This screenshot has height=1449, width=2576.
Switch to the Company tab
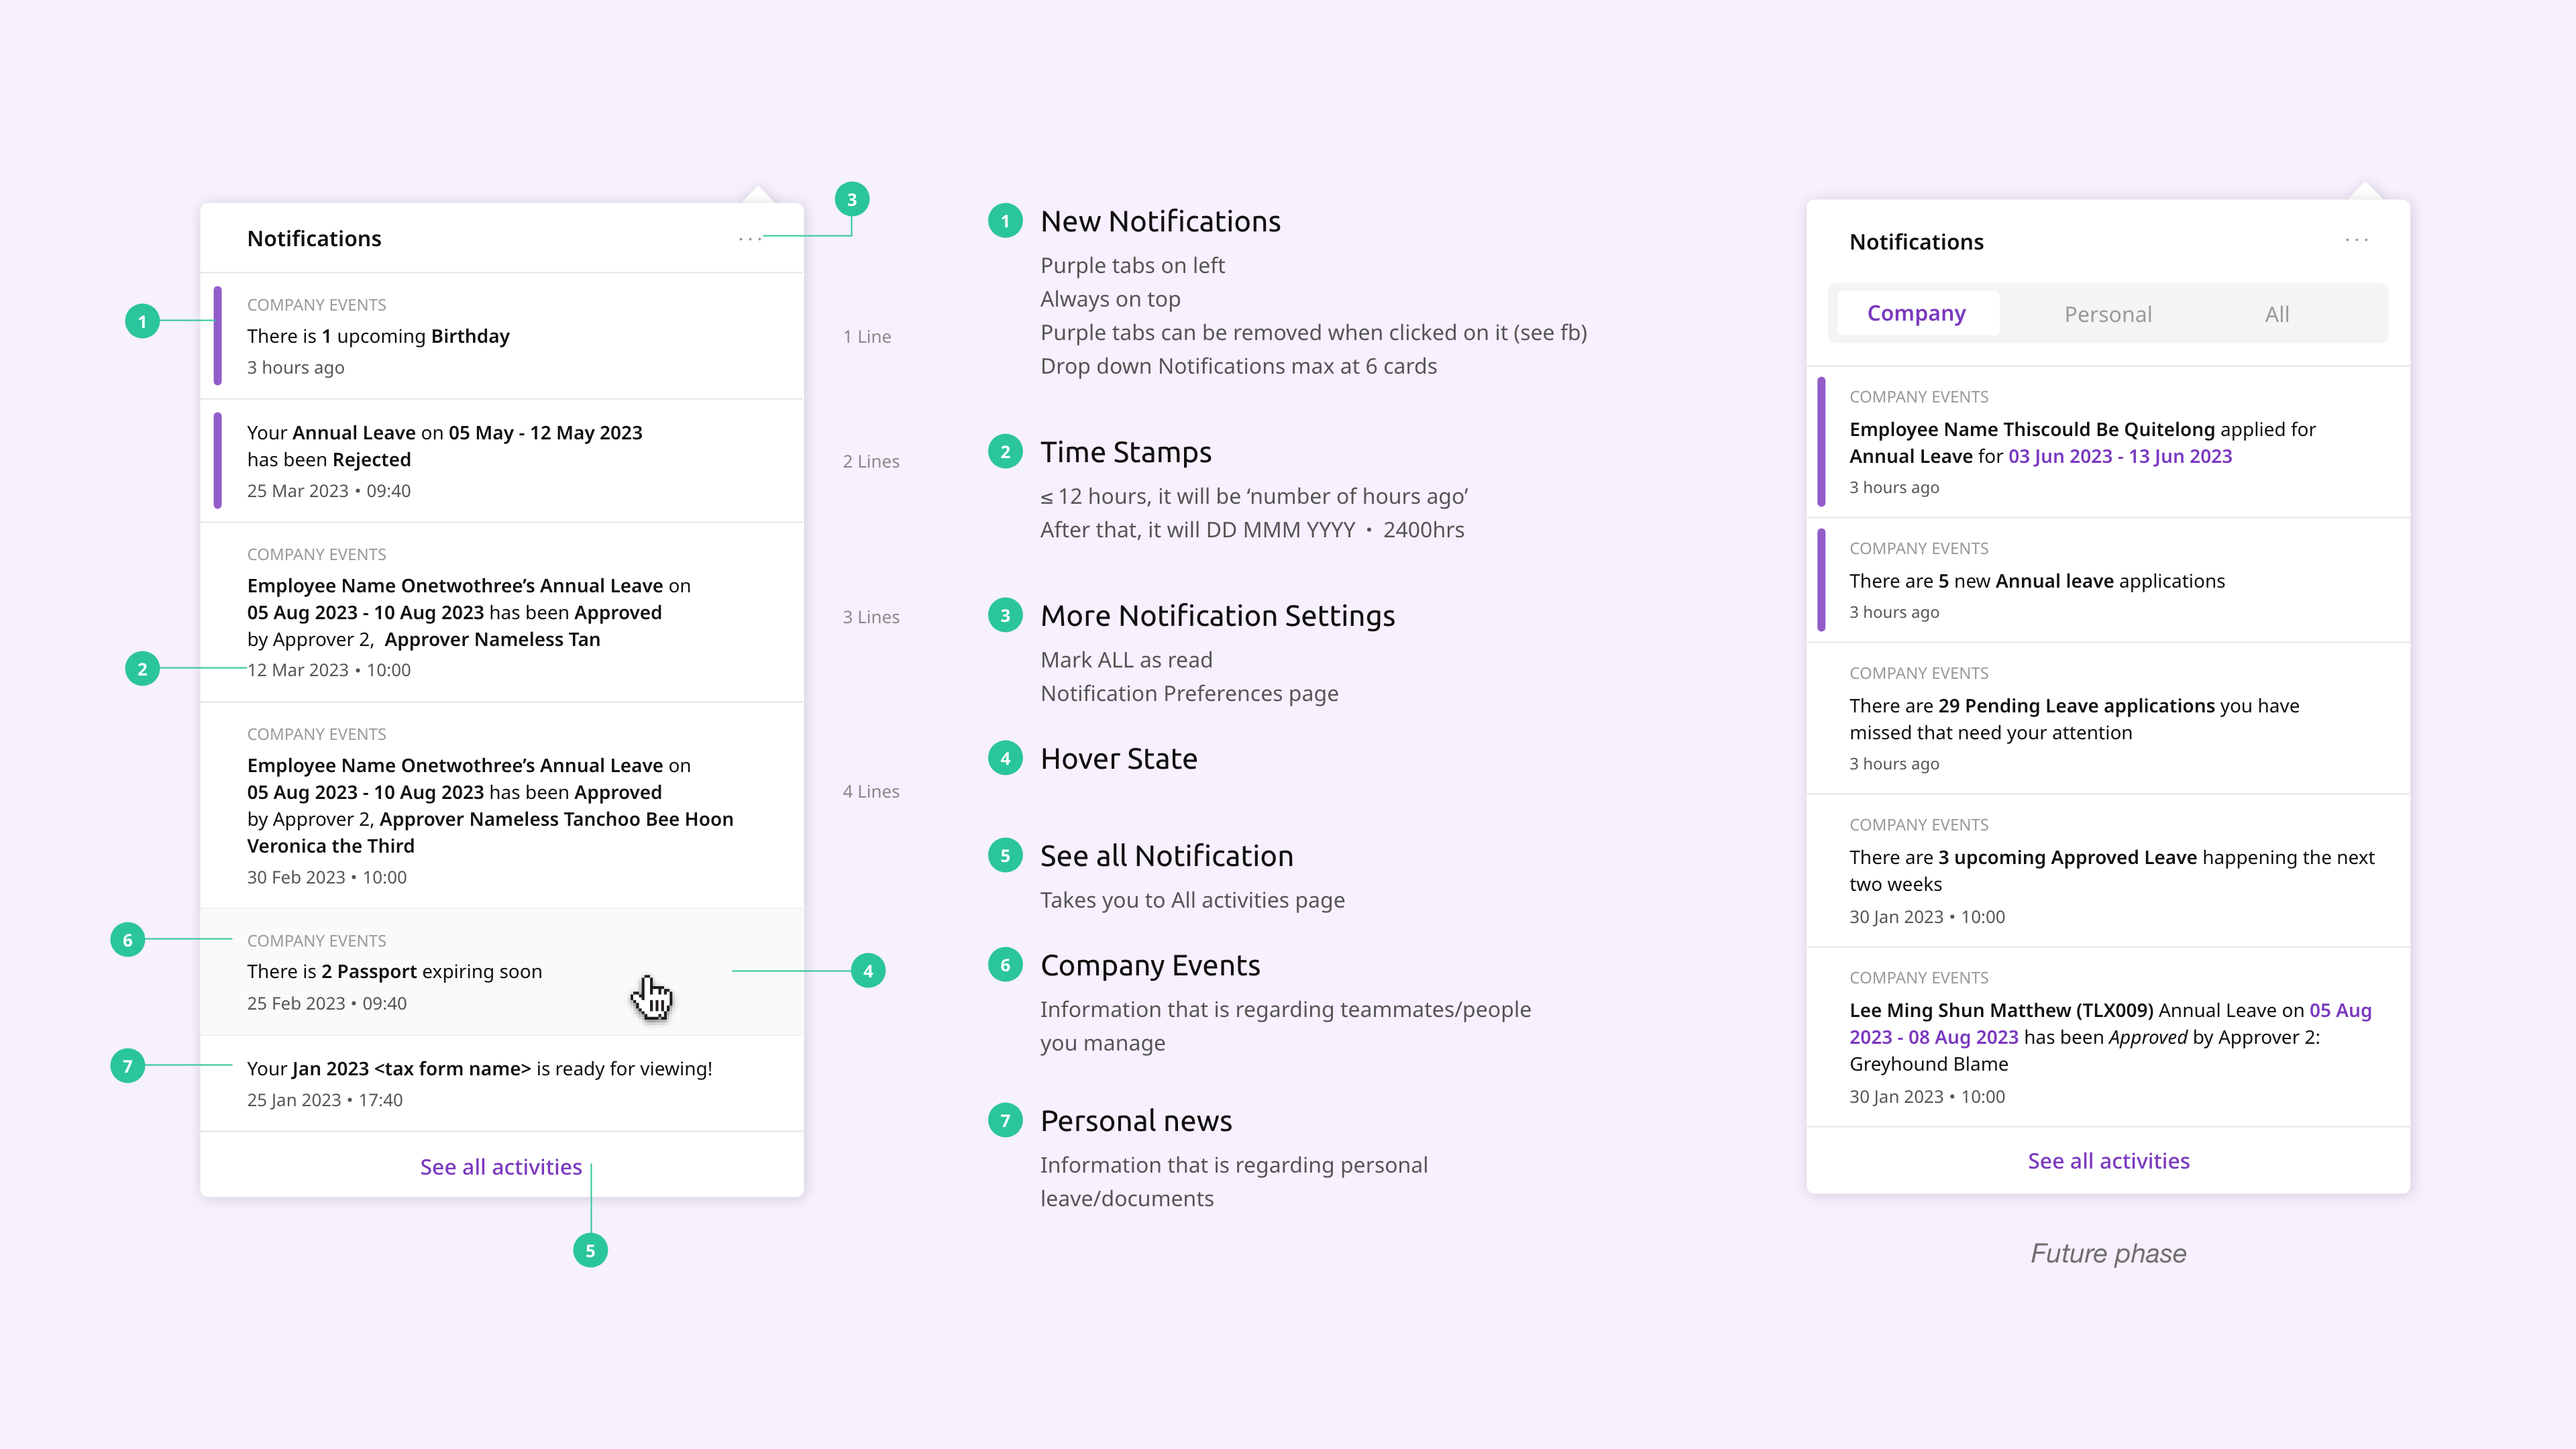click(1916, 314)
